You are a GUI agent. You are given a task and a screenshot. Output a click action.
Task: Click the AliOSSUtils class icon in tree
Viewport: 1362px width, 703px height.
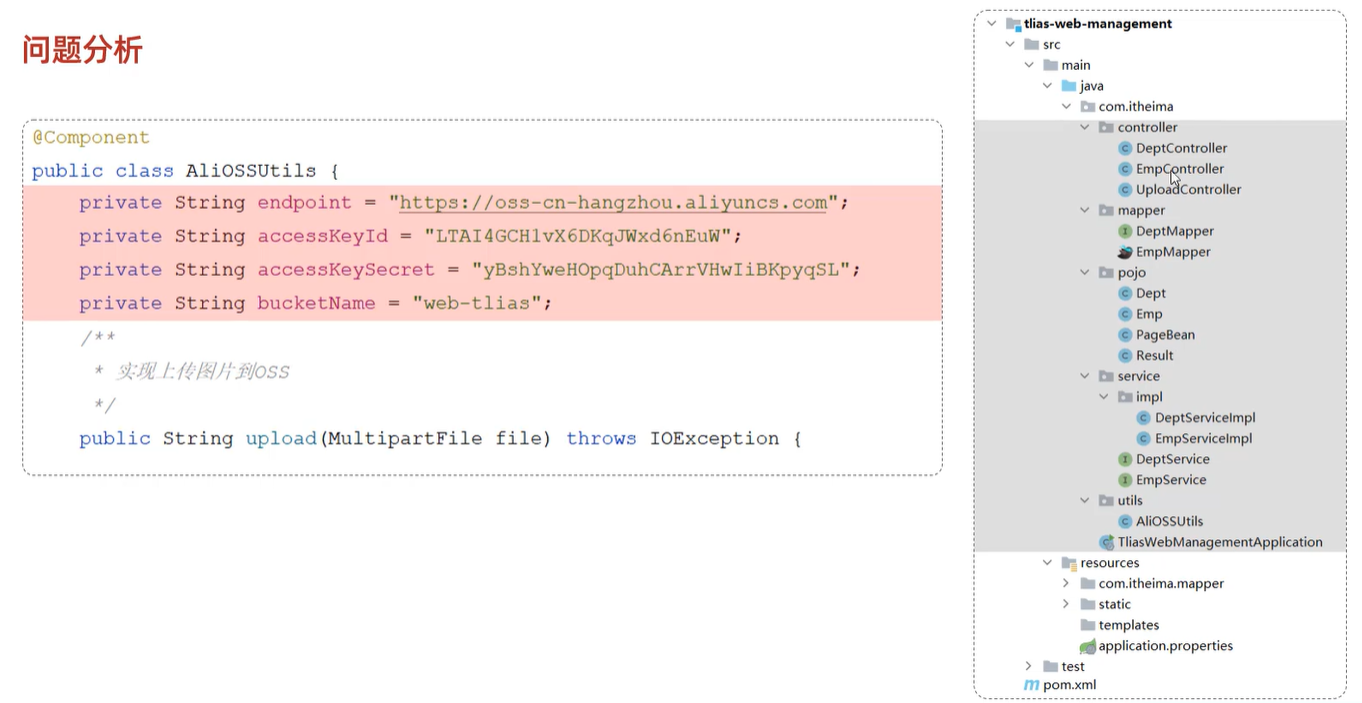coord(1125,521)
